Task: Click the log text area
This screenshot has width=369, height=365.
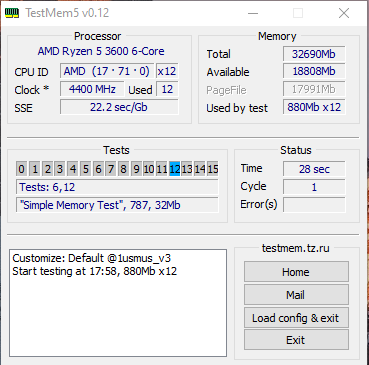Action: (118, 303)
